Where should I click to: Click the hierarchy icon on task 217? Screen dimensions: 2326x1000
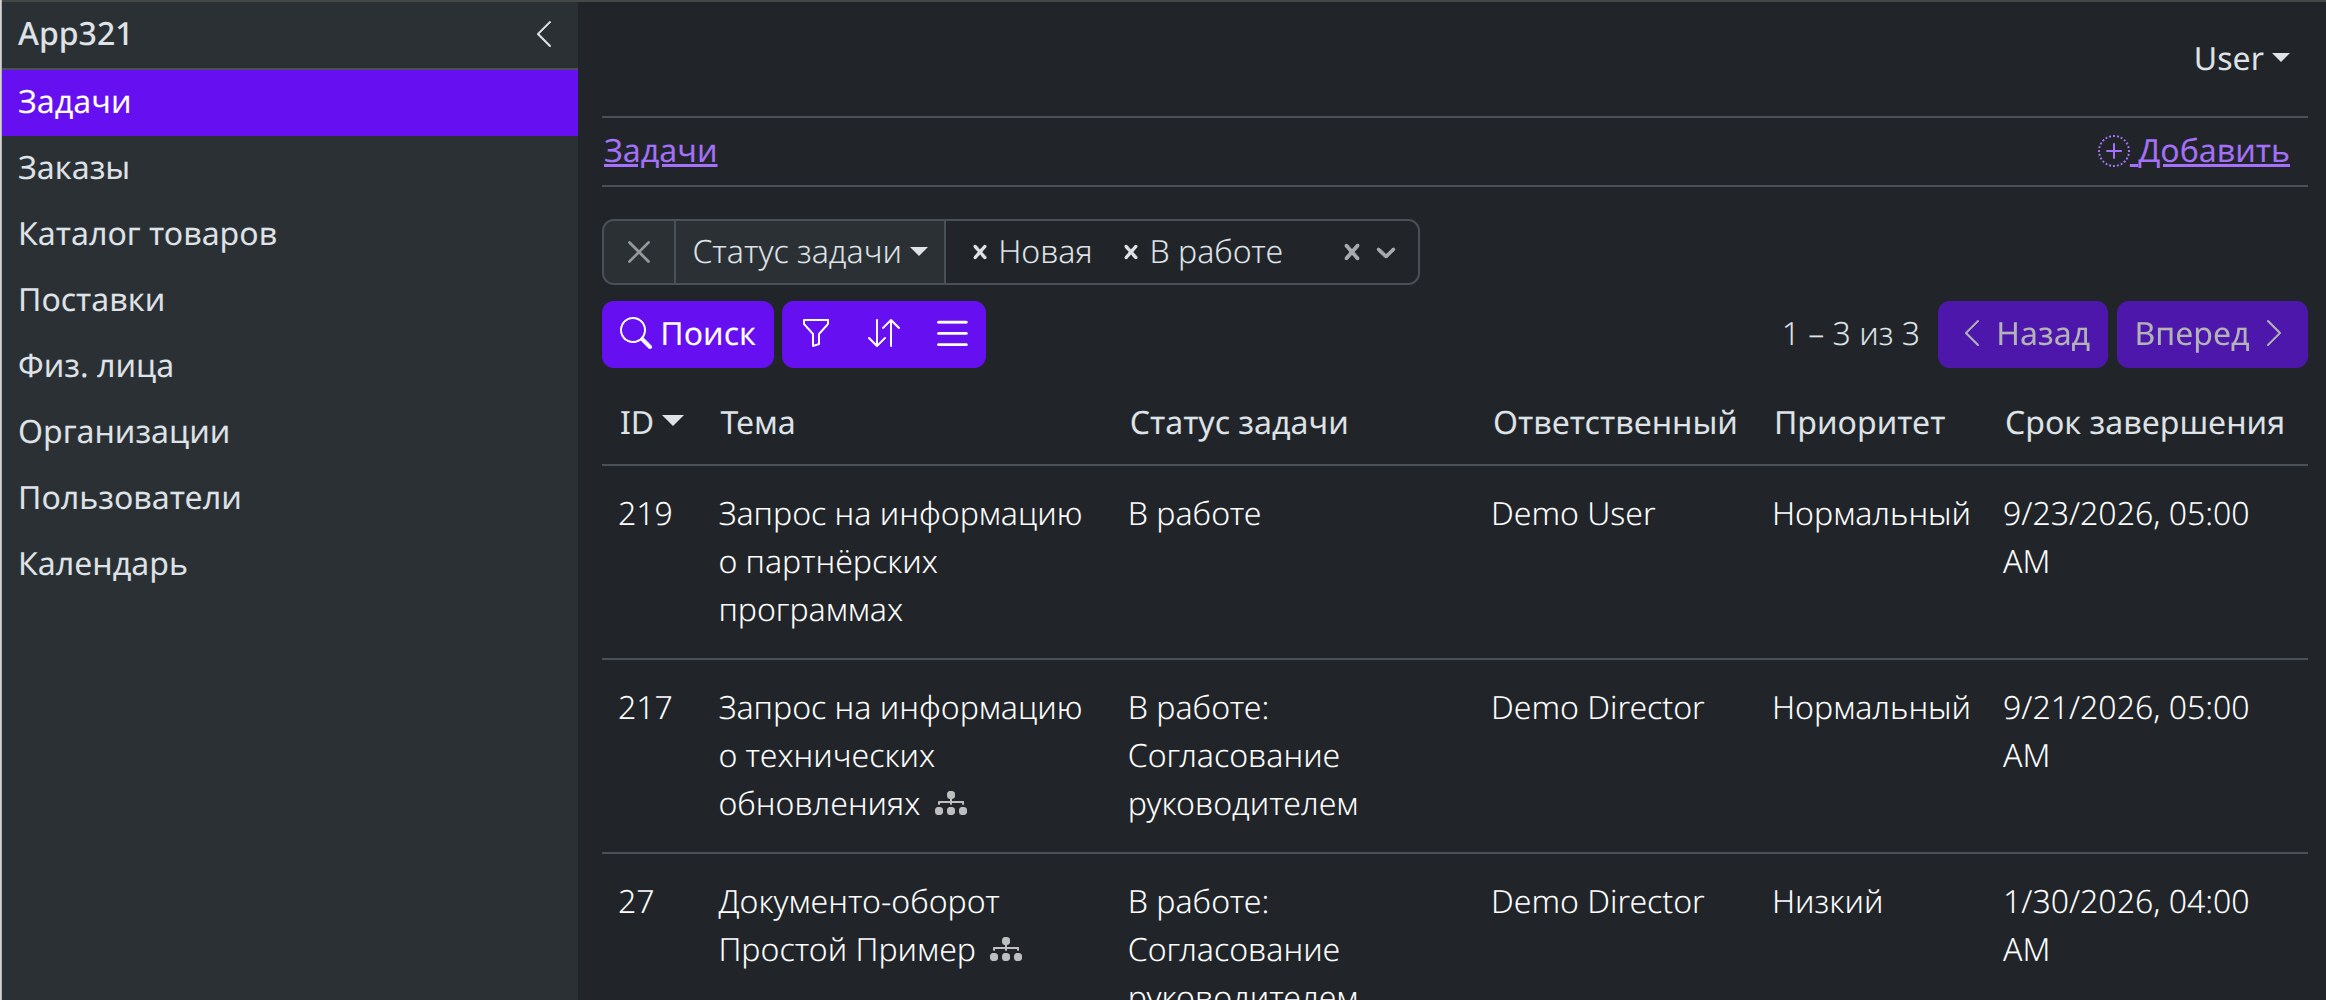951,804
